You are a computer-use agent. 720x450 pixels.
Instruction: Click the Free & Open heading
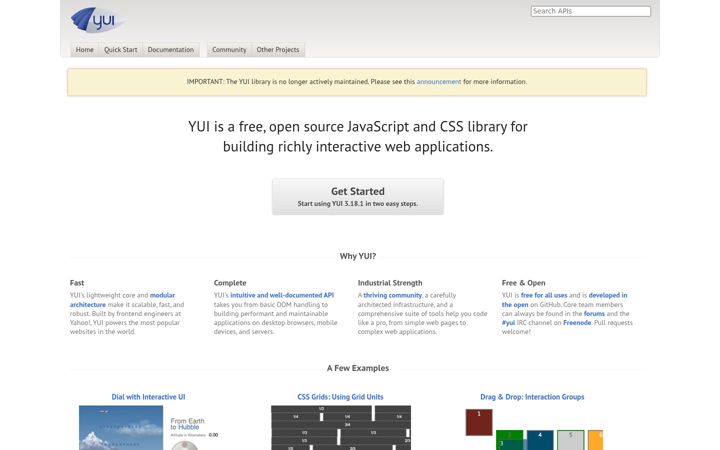[523, 283]
